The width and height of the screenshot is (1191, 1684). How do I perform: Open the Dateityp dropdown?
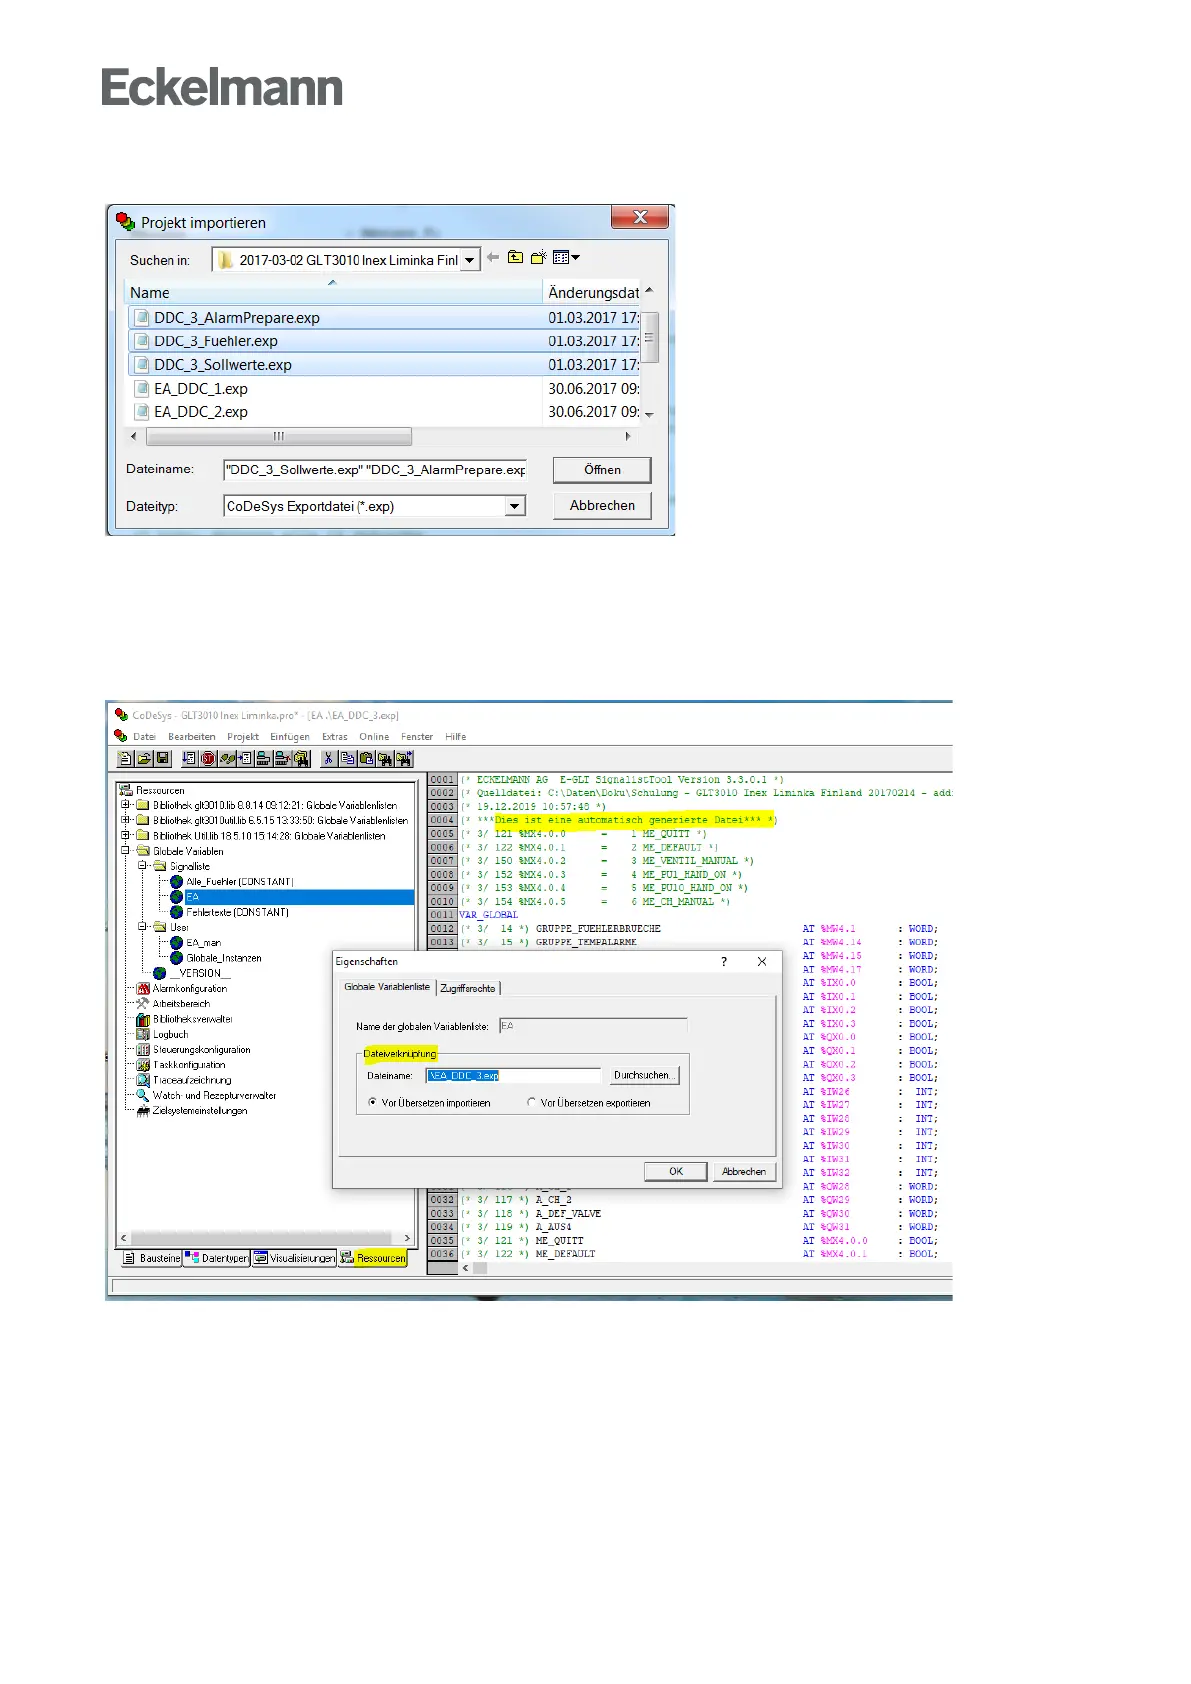click(515, 506)
